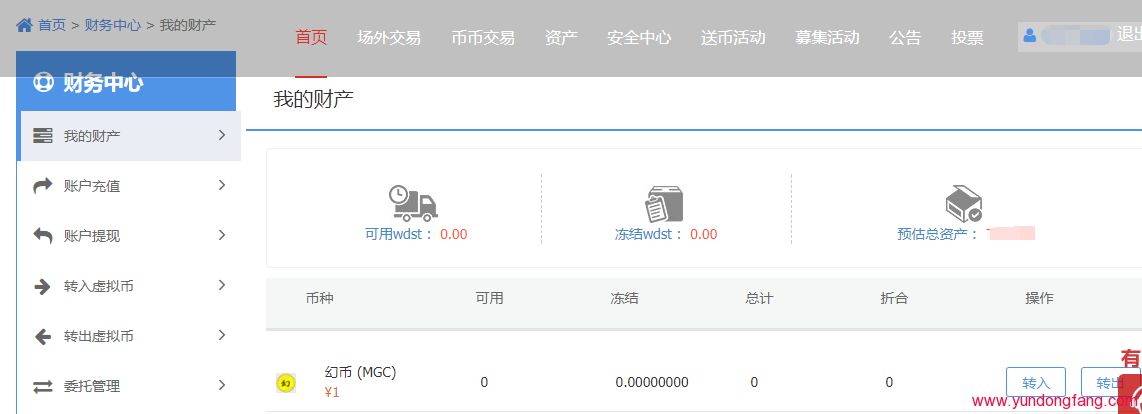The image size is (1142, 414).
Task: Click the lifebuoy icon beside 财务中心
Action: pyautogui.click(x=44, y=83)
